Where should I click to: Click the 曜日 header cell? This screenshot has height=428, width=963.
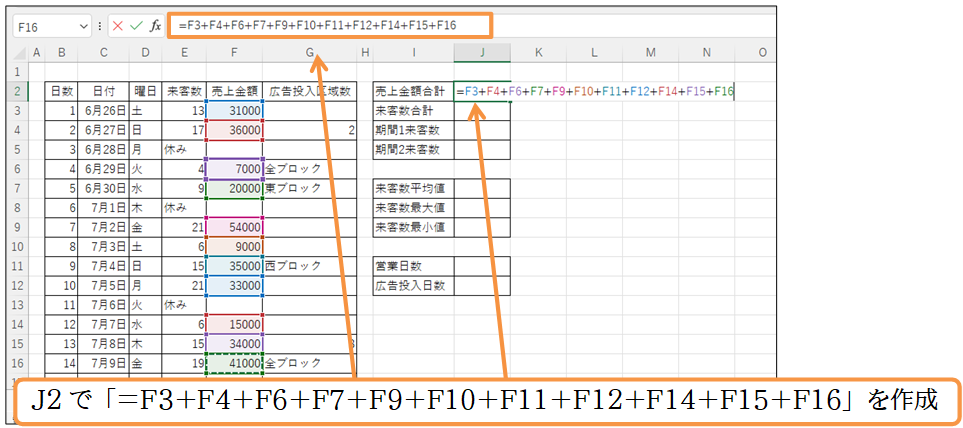coord(145,91)
